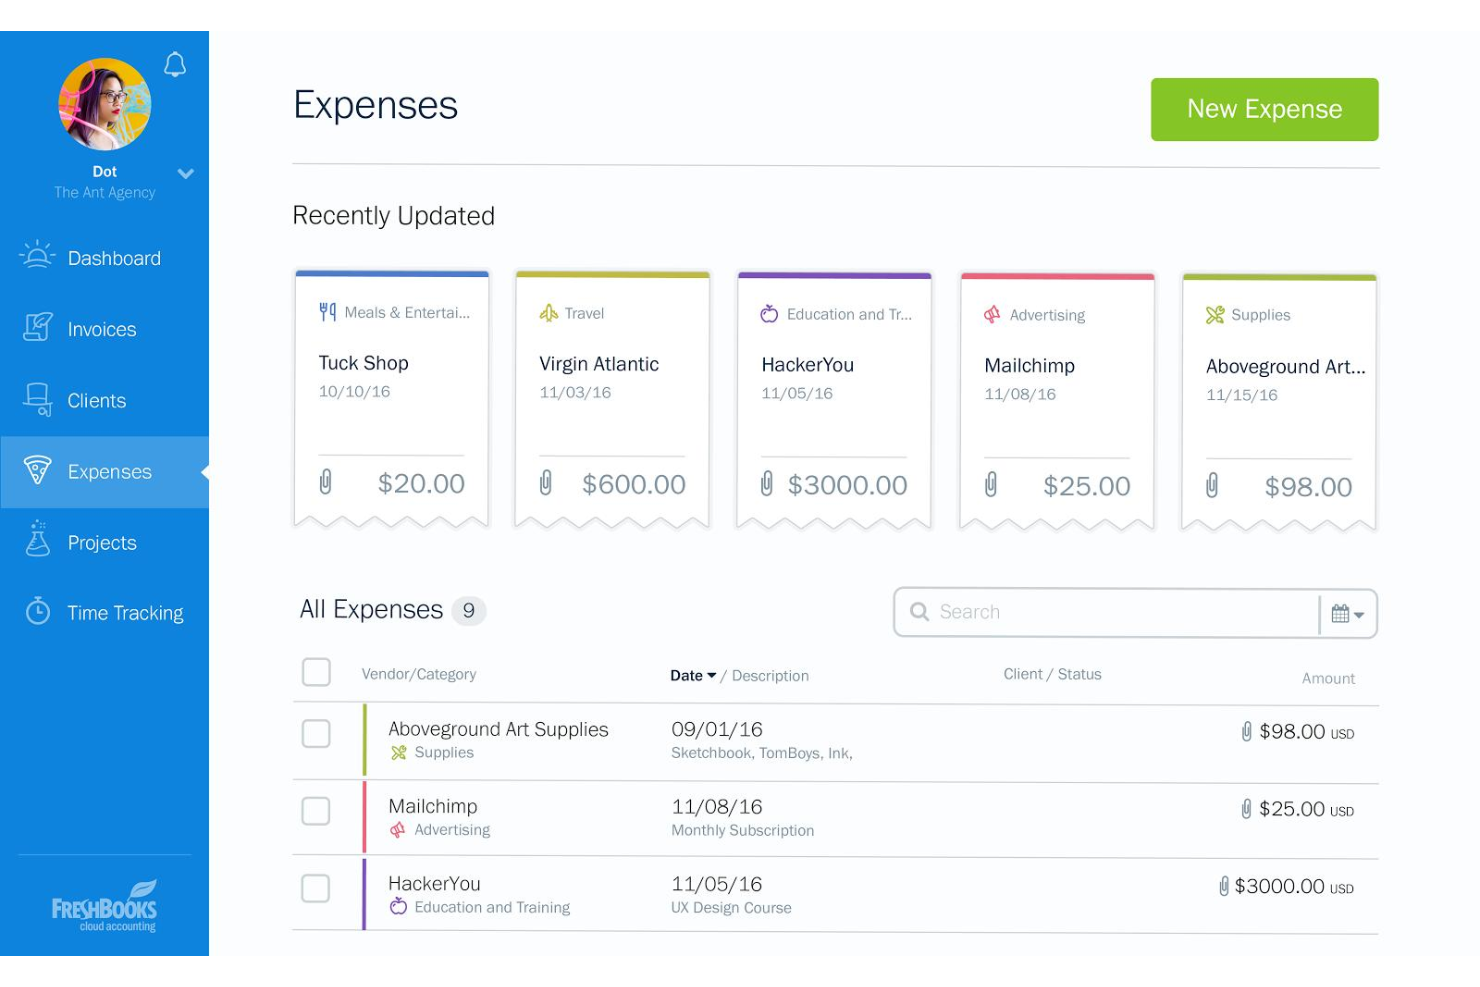Select Expenses in the sidebar
The width and height of the screenshot is (1480, 987).
point(104,472)
